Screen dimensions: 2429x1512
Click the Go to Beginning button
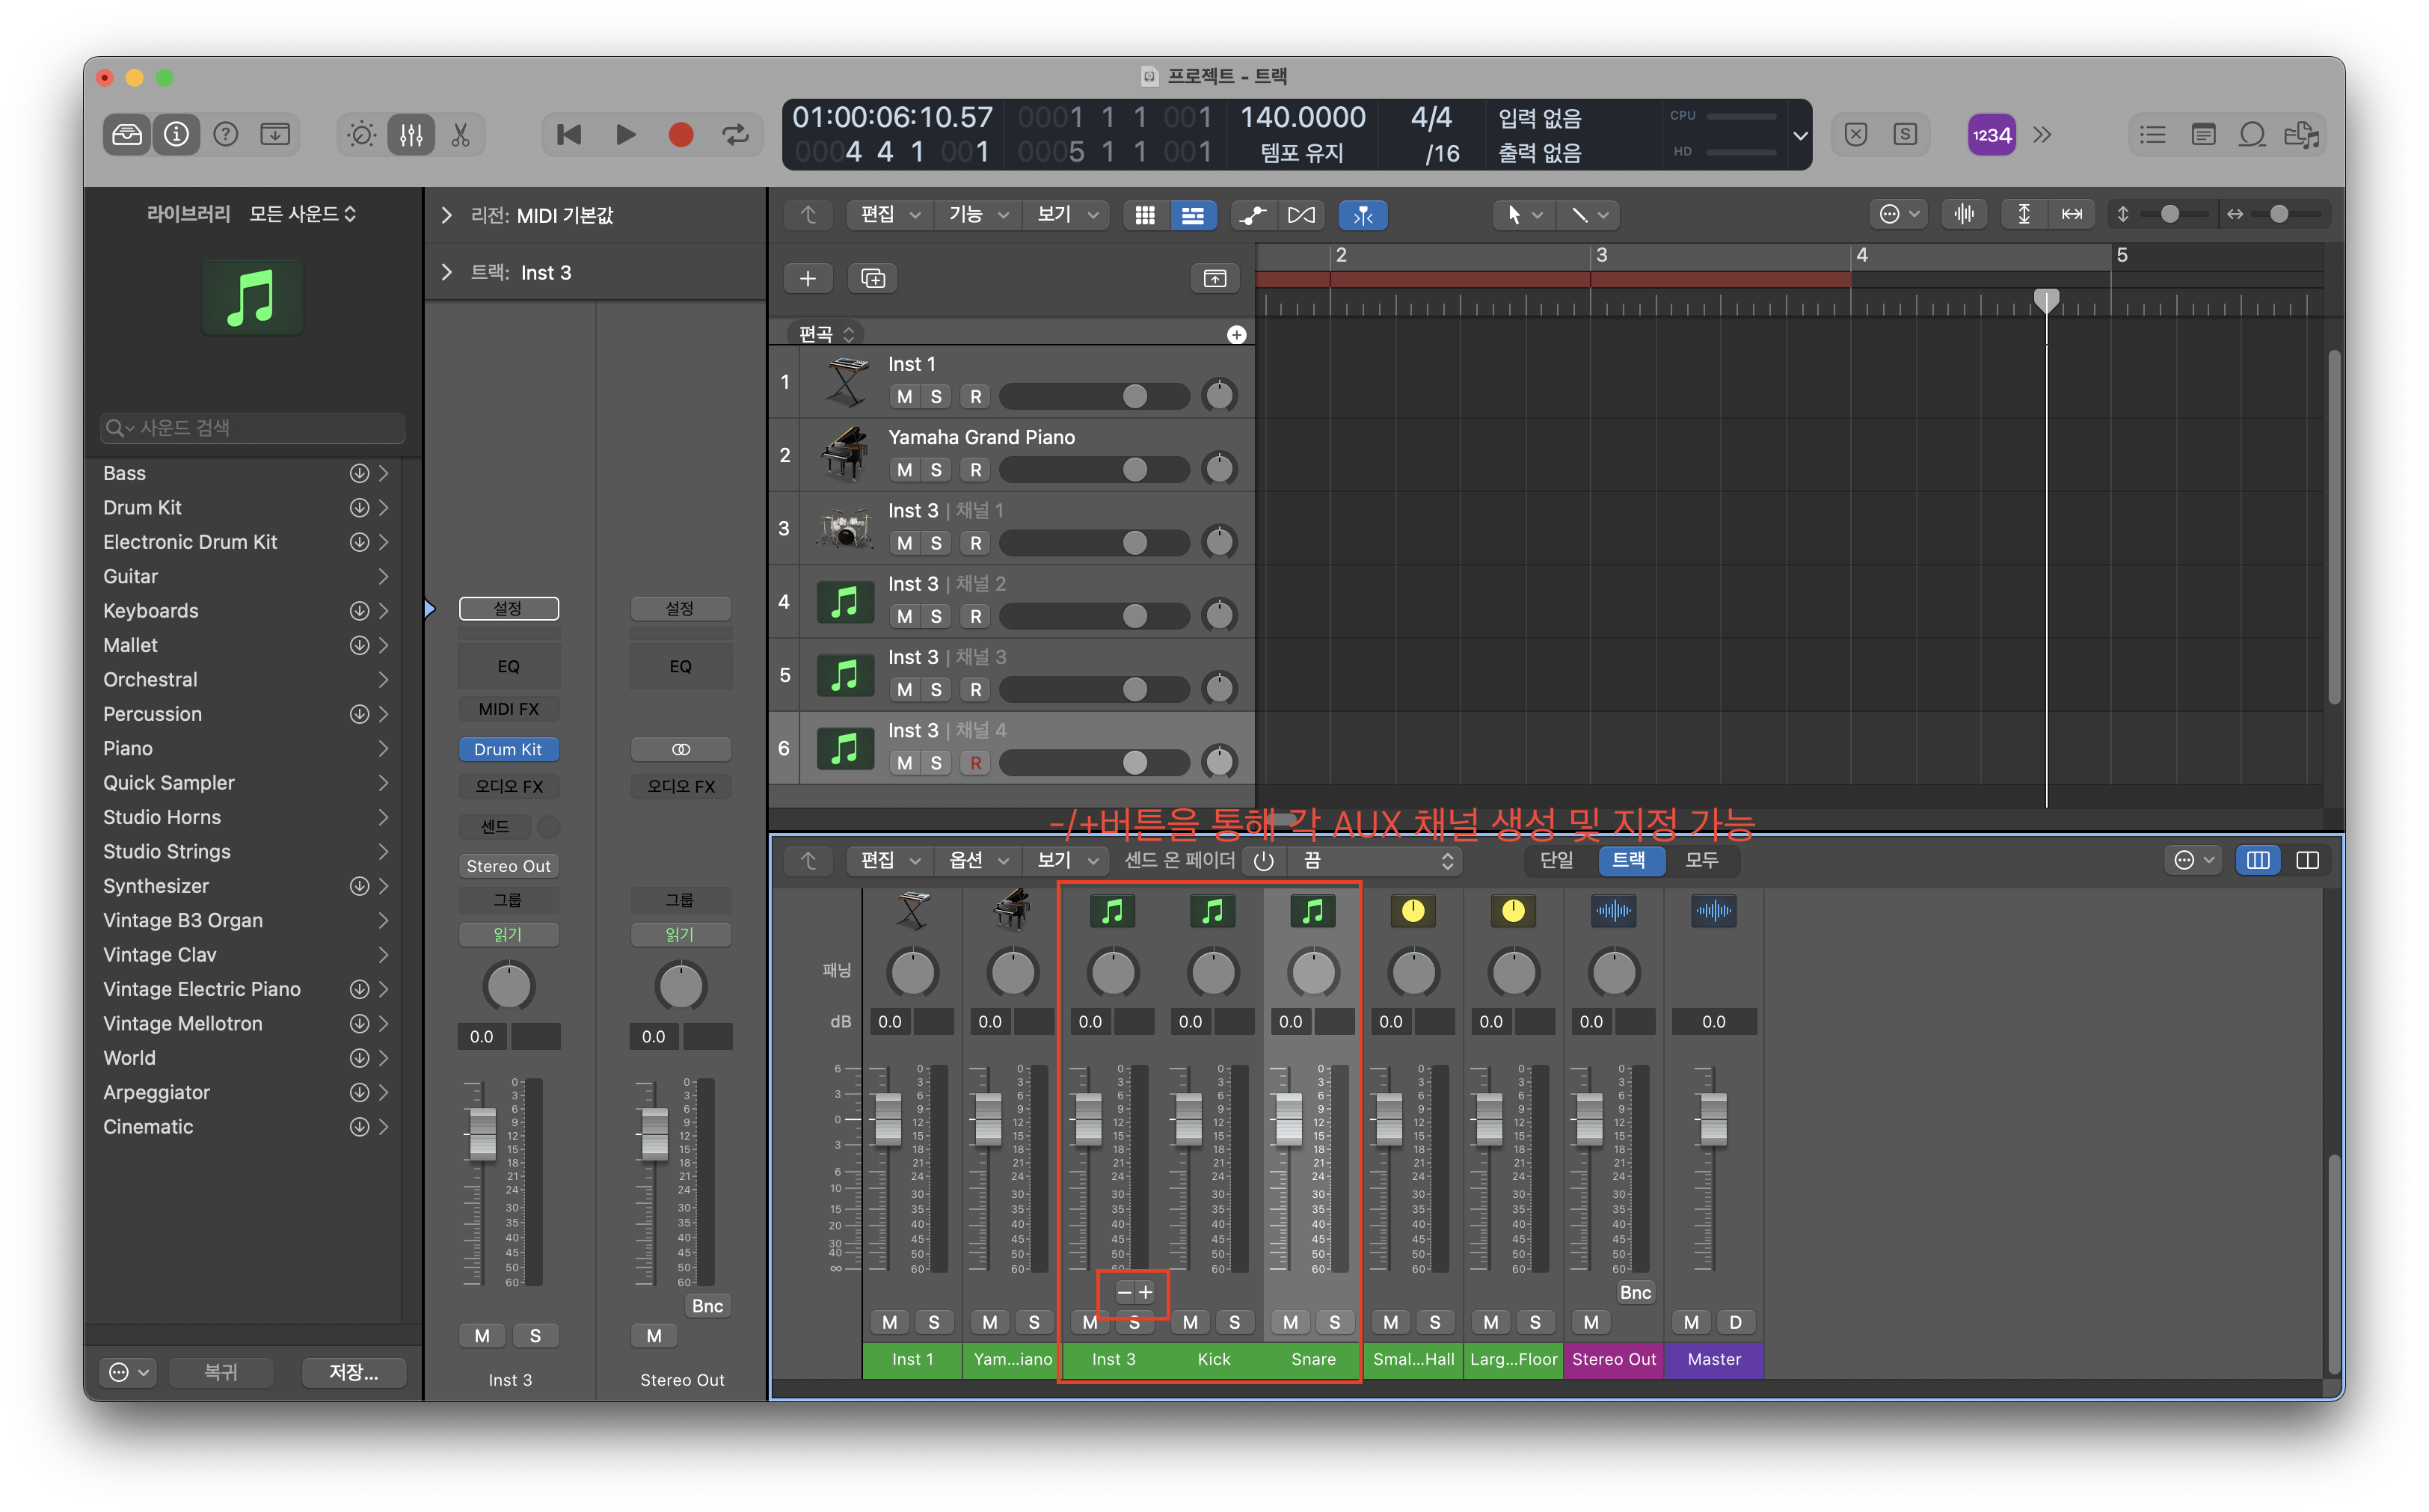tap(569, 135)
